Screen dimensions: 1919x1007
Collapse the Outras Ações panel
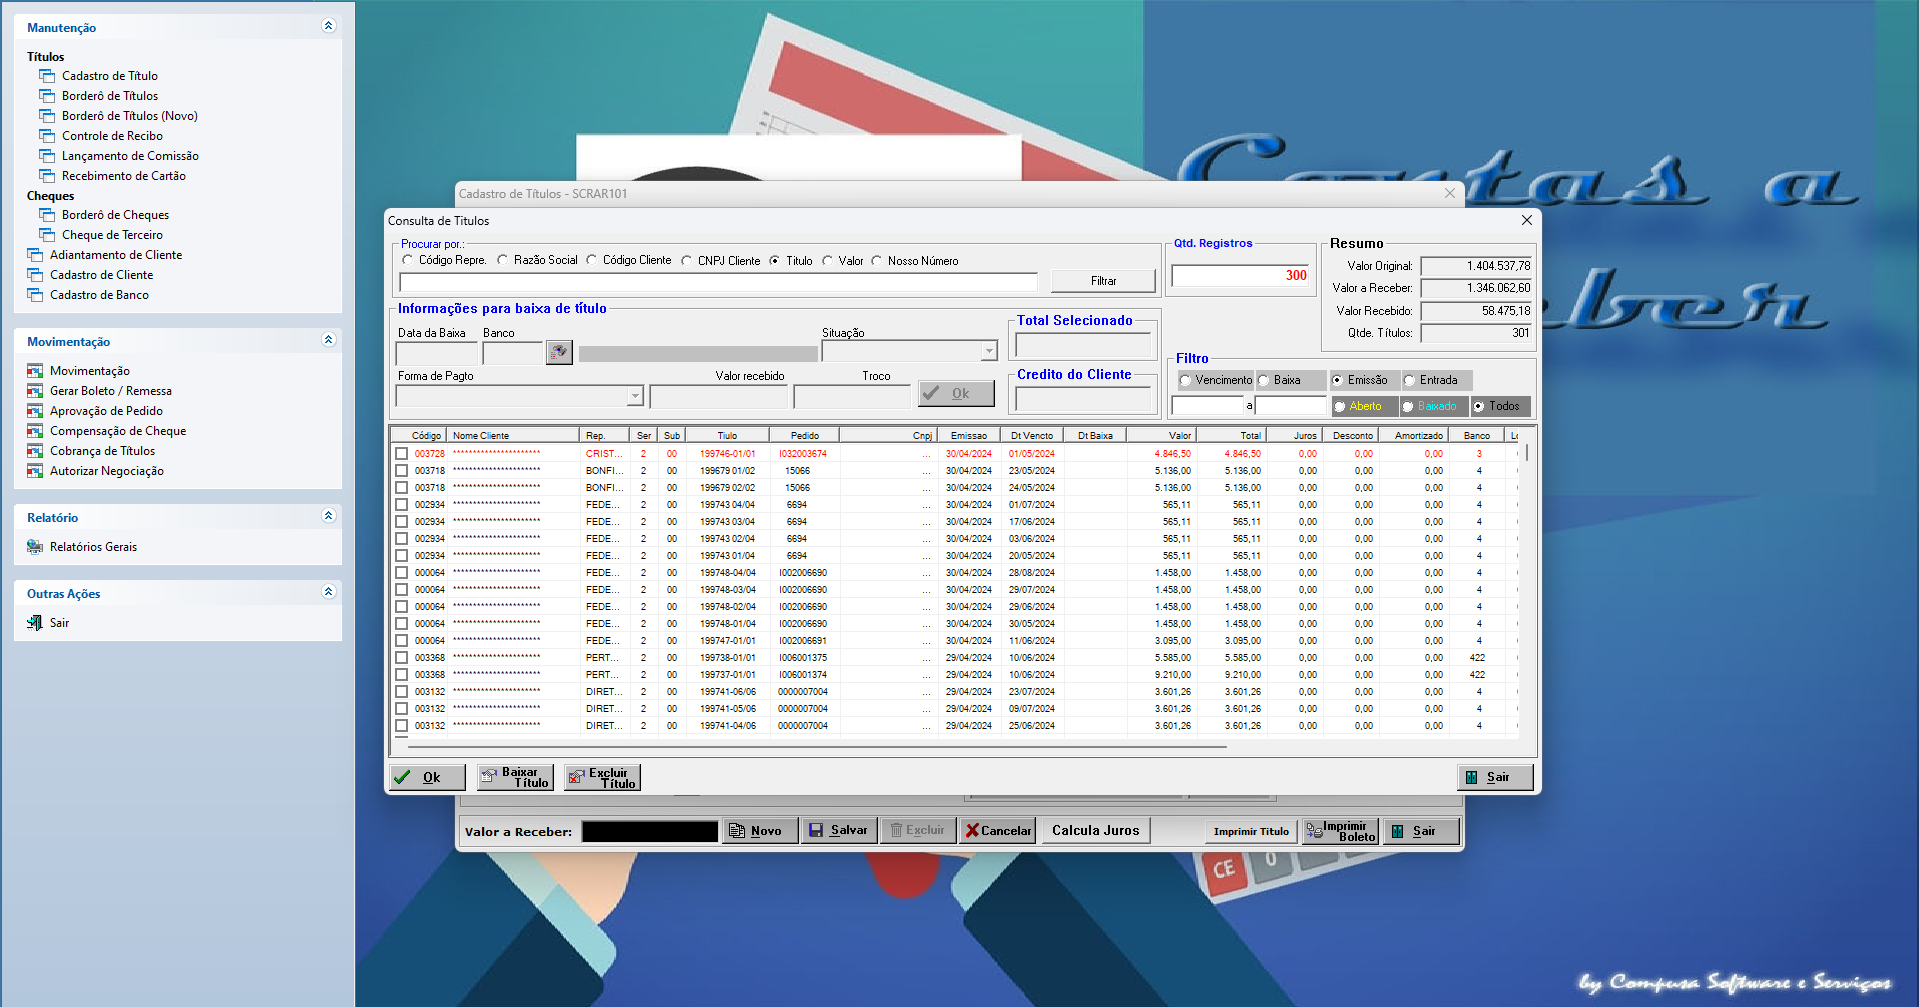coord(329,592)
